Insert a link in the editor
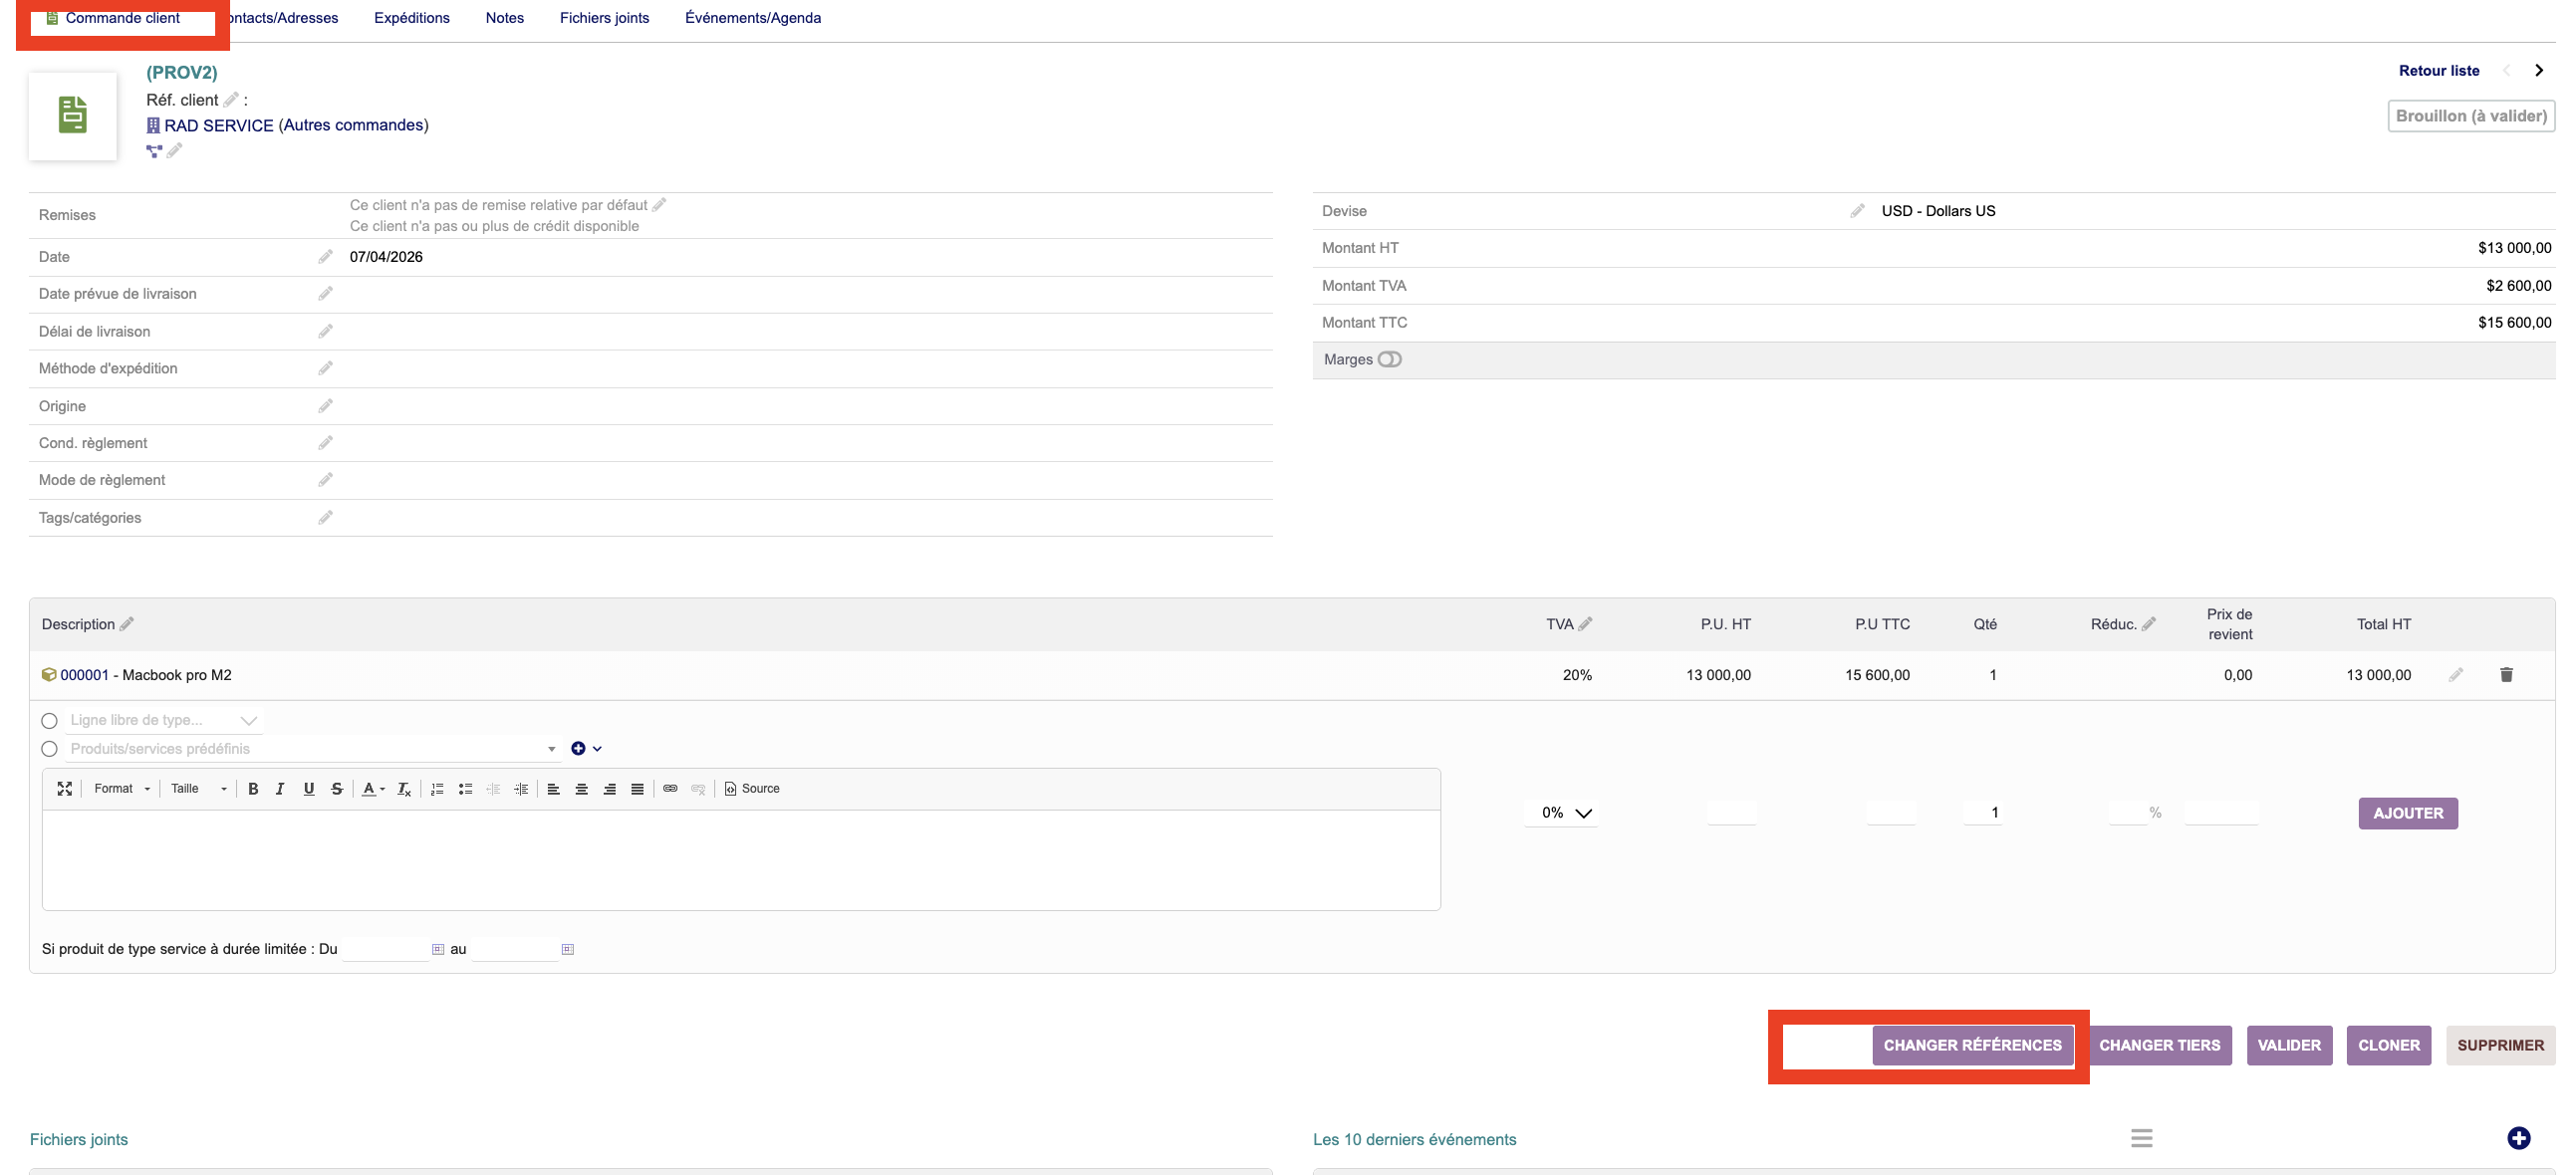 670,789
